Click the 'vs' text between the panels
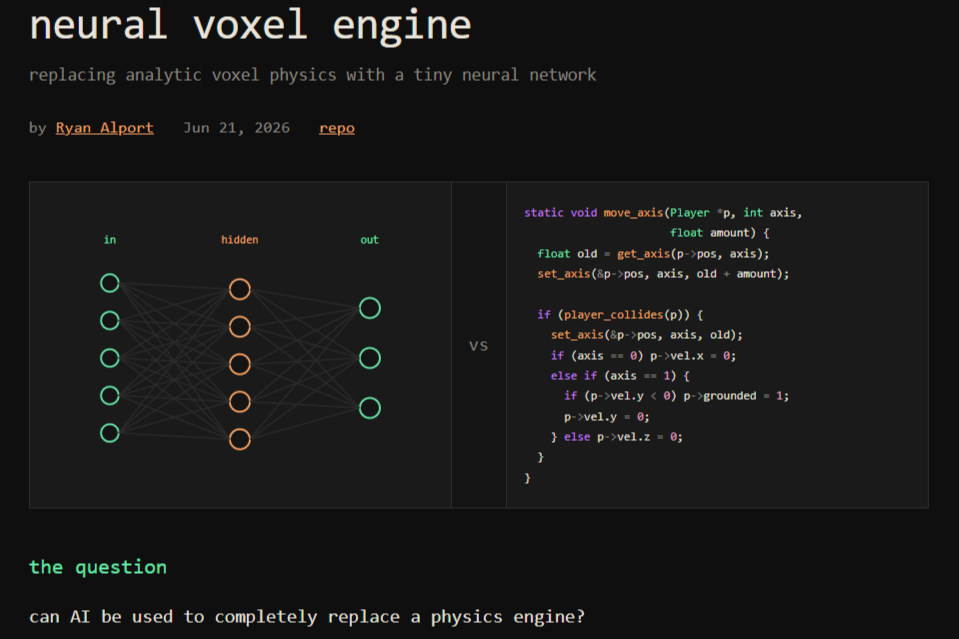This screenshot has height=639, width=959. 478,346
